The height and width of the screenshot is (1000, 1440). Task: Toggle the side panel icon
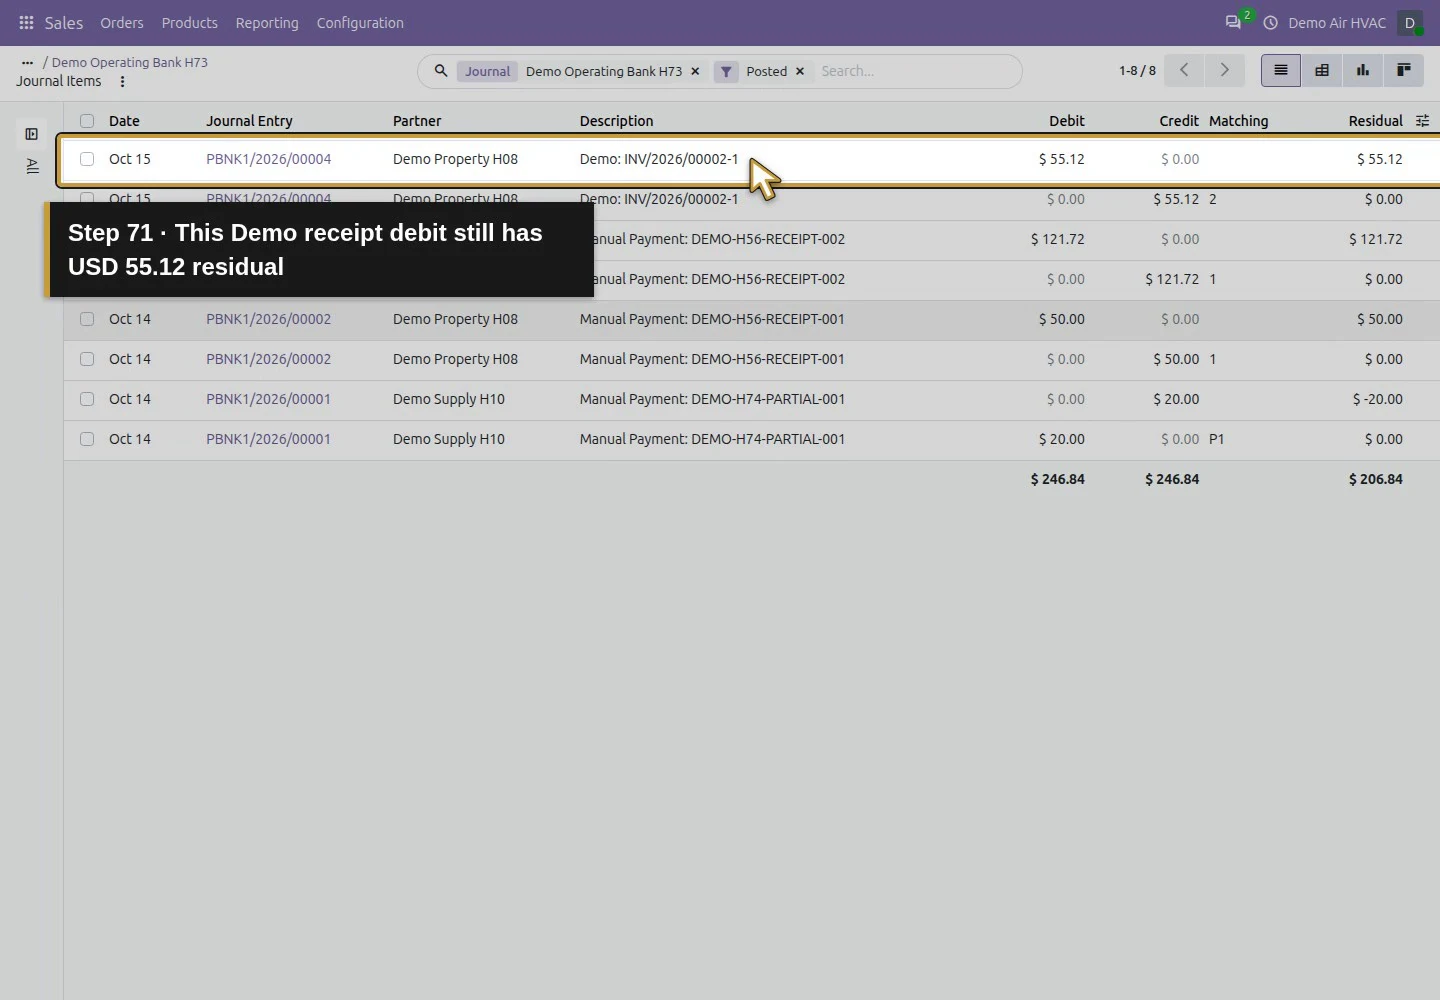32,134
